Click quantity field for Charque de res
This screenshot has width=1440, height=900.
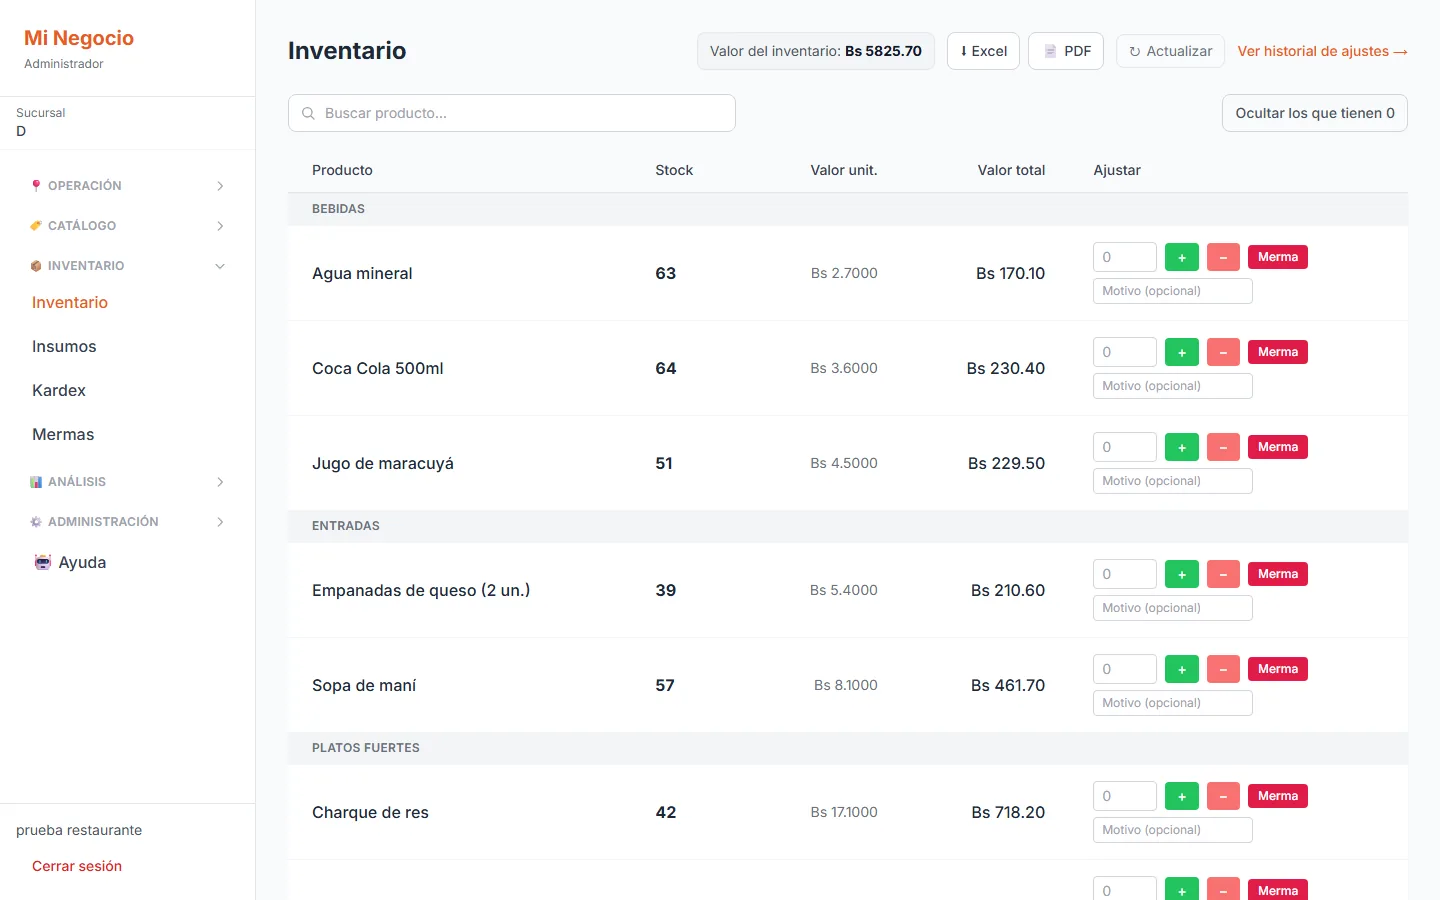tap(1125, 796)
